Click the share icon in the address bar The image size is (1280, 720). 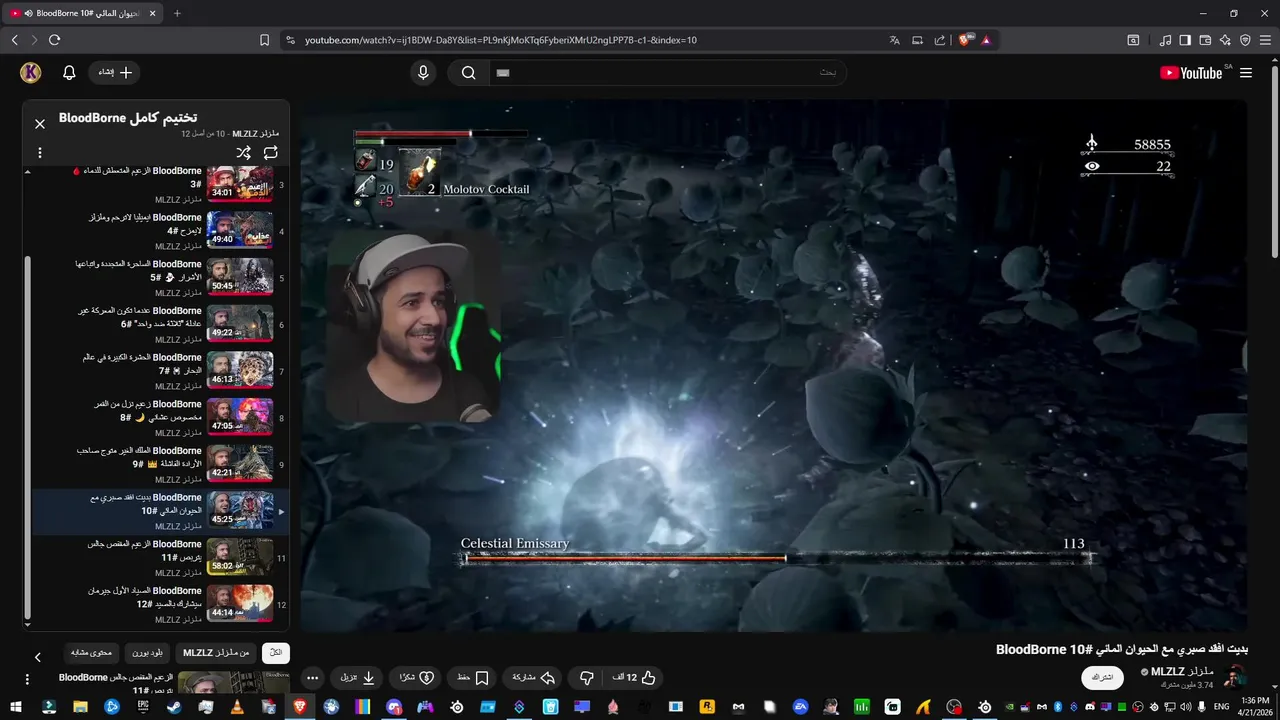(x=940, y=40)
